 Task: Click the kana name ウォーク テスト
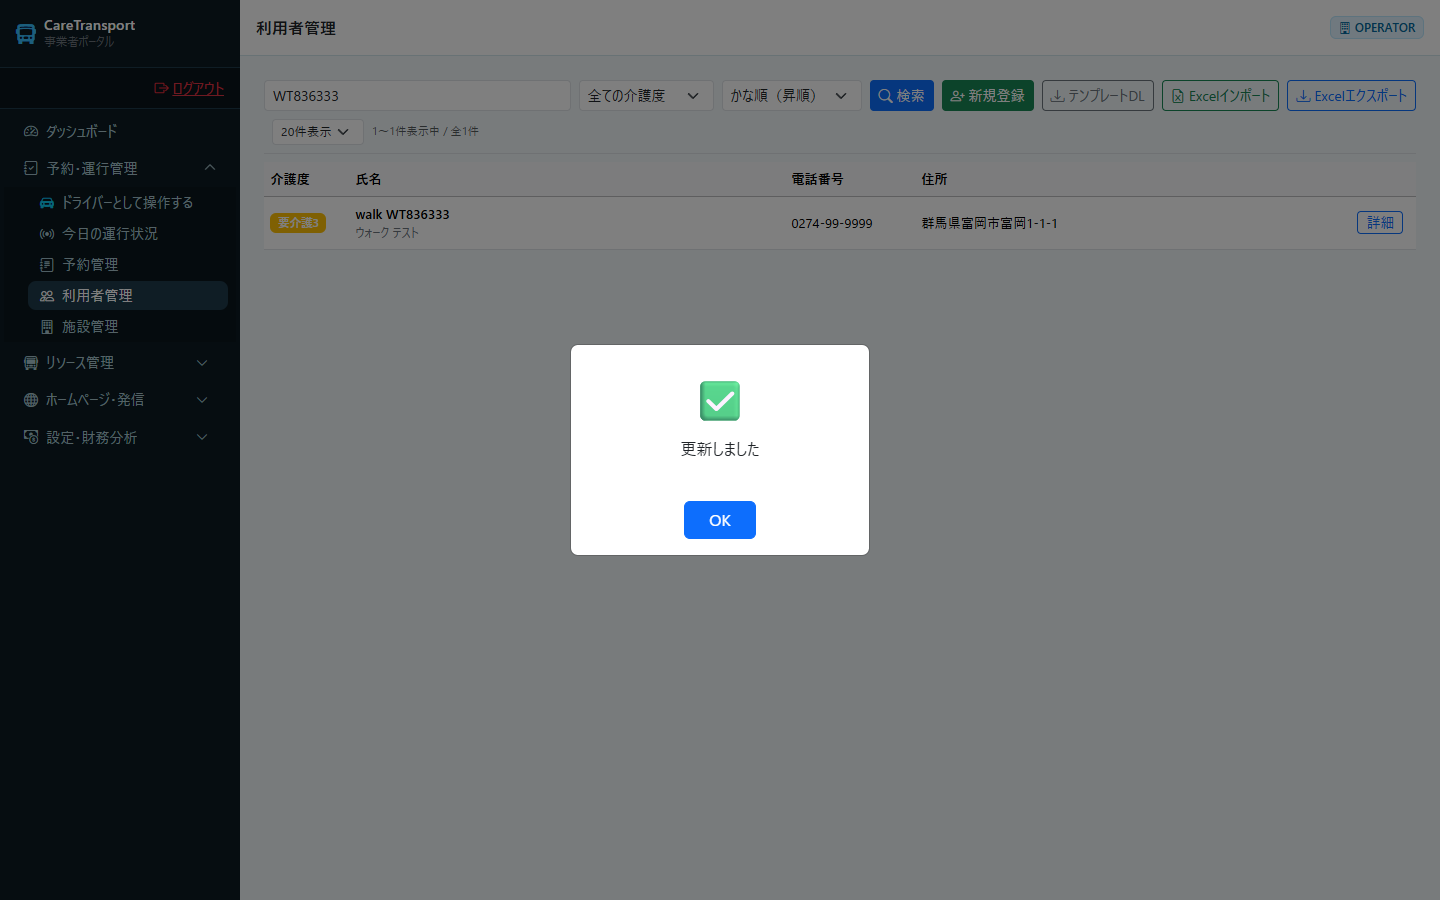[387, 233]
